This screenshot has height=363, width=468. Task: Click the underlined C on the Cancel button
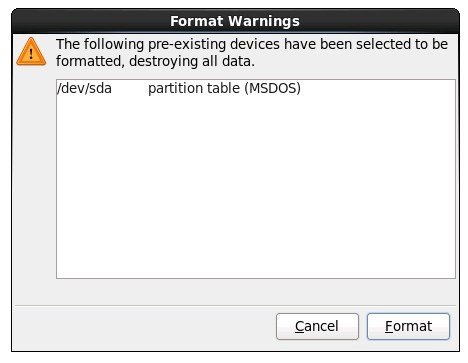(299, 326)
